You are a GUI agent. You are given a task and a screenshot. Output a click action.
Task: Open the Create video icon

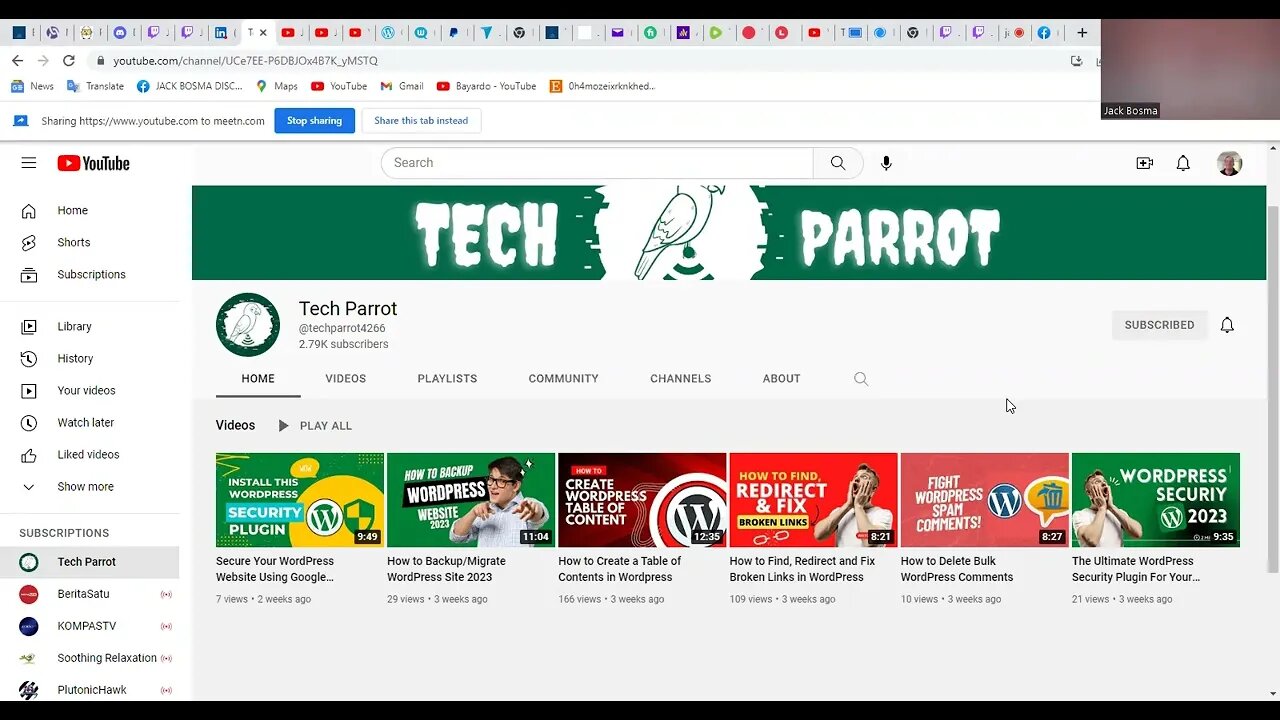point(1145,163)
